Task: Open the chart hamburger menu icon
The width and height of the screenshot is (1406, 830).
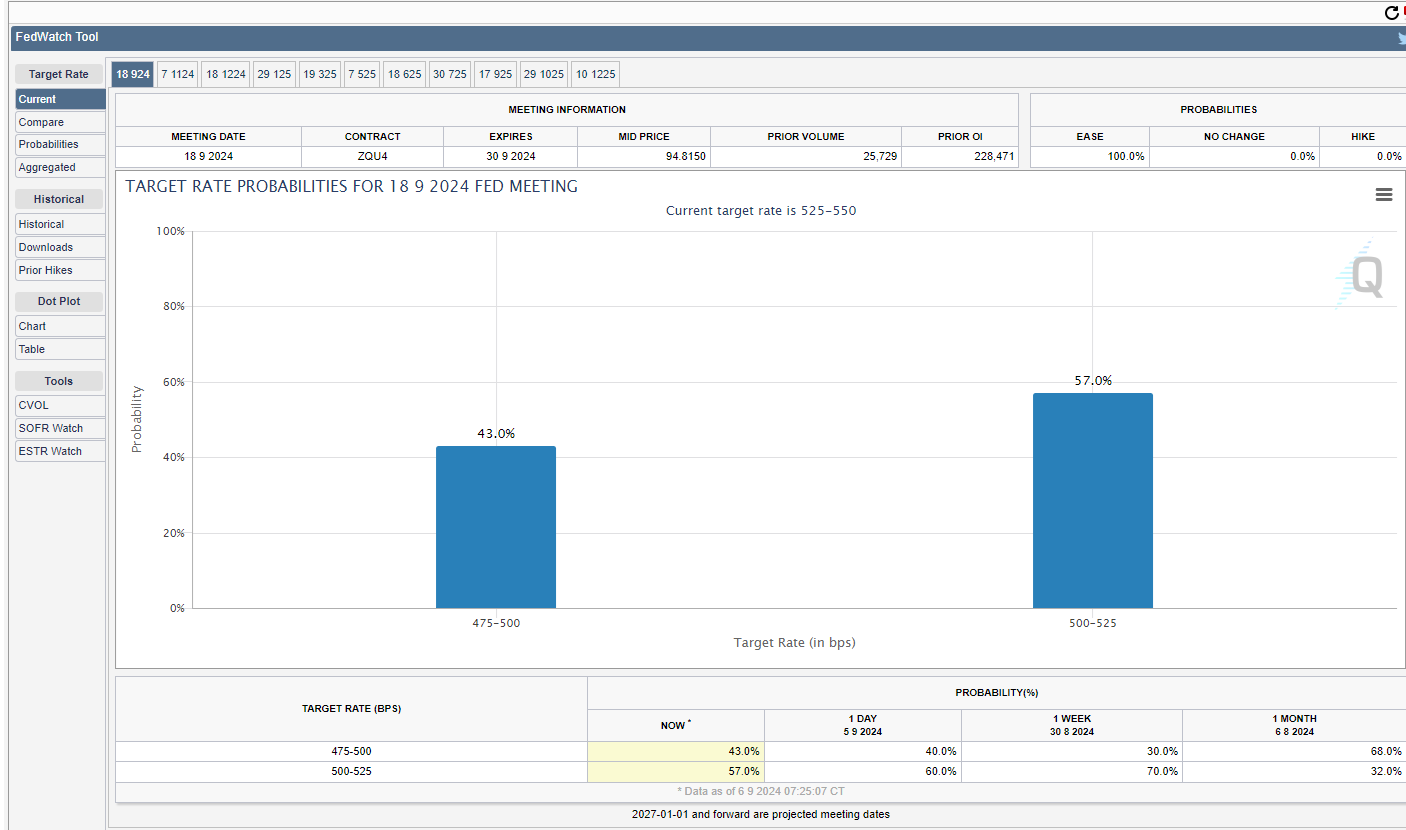Action: pyautogui.click(x=1383, y=195)
